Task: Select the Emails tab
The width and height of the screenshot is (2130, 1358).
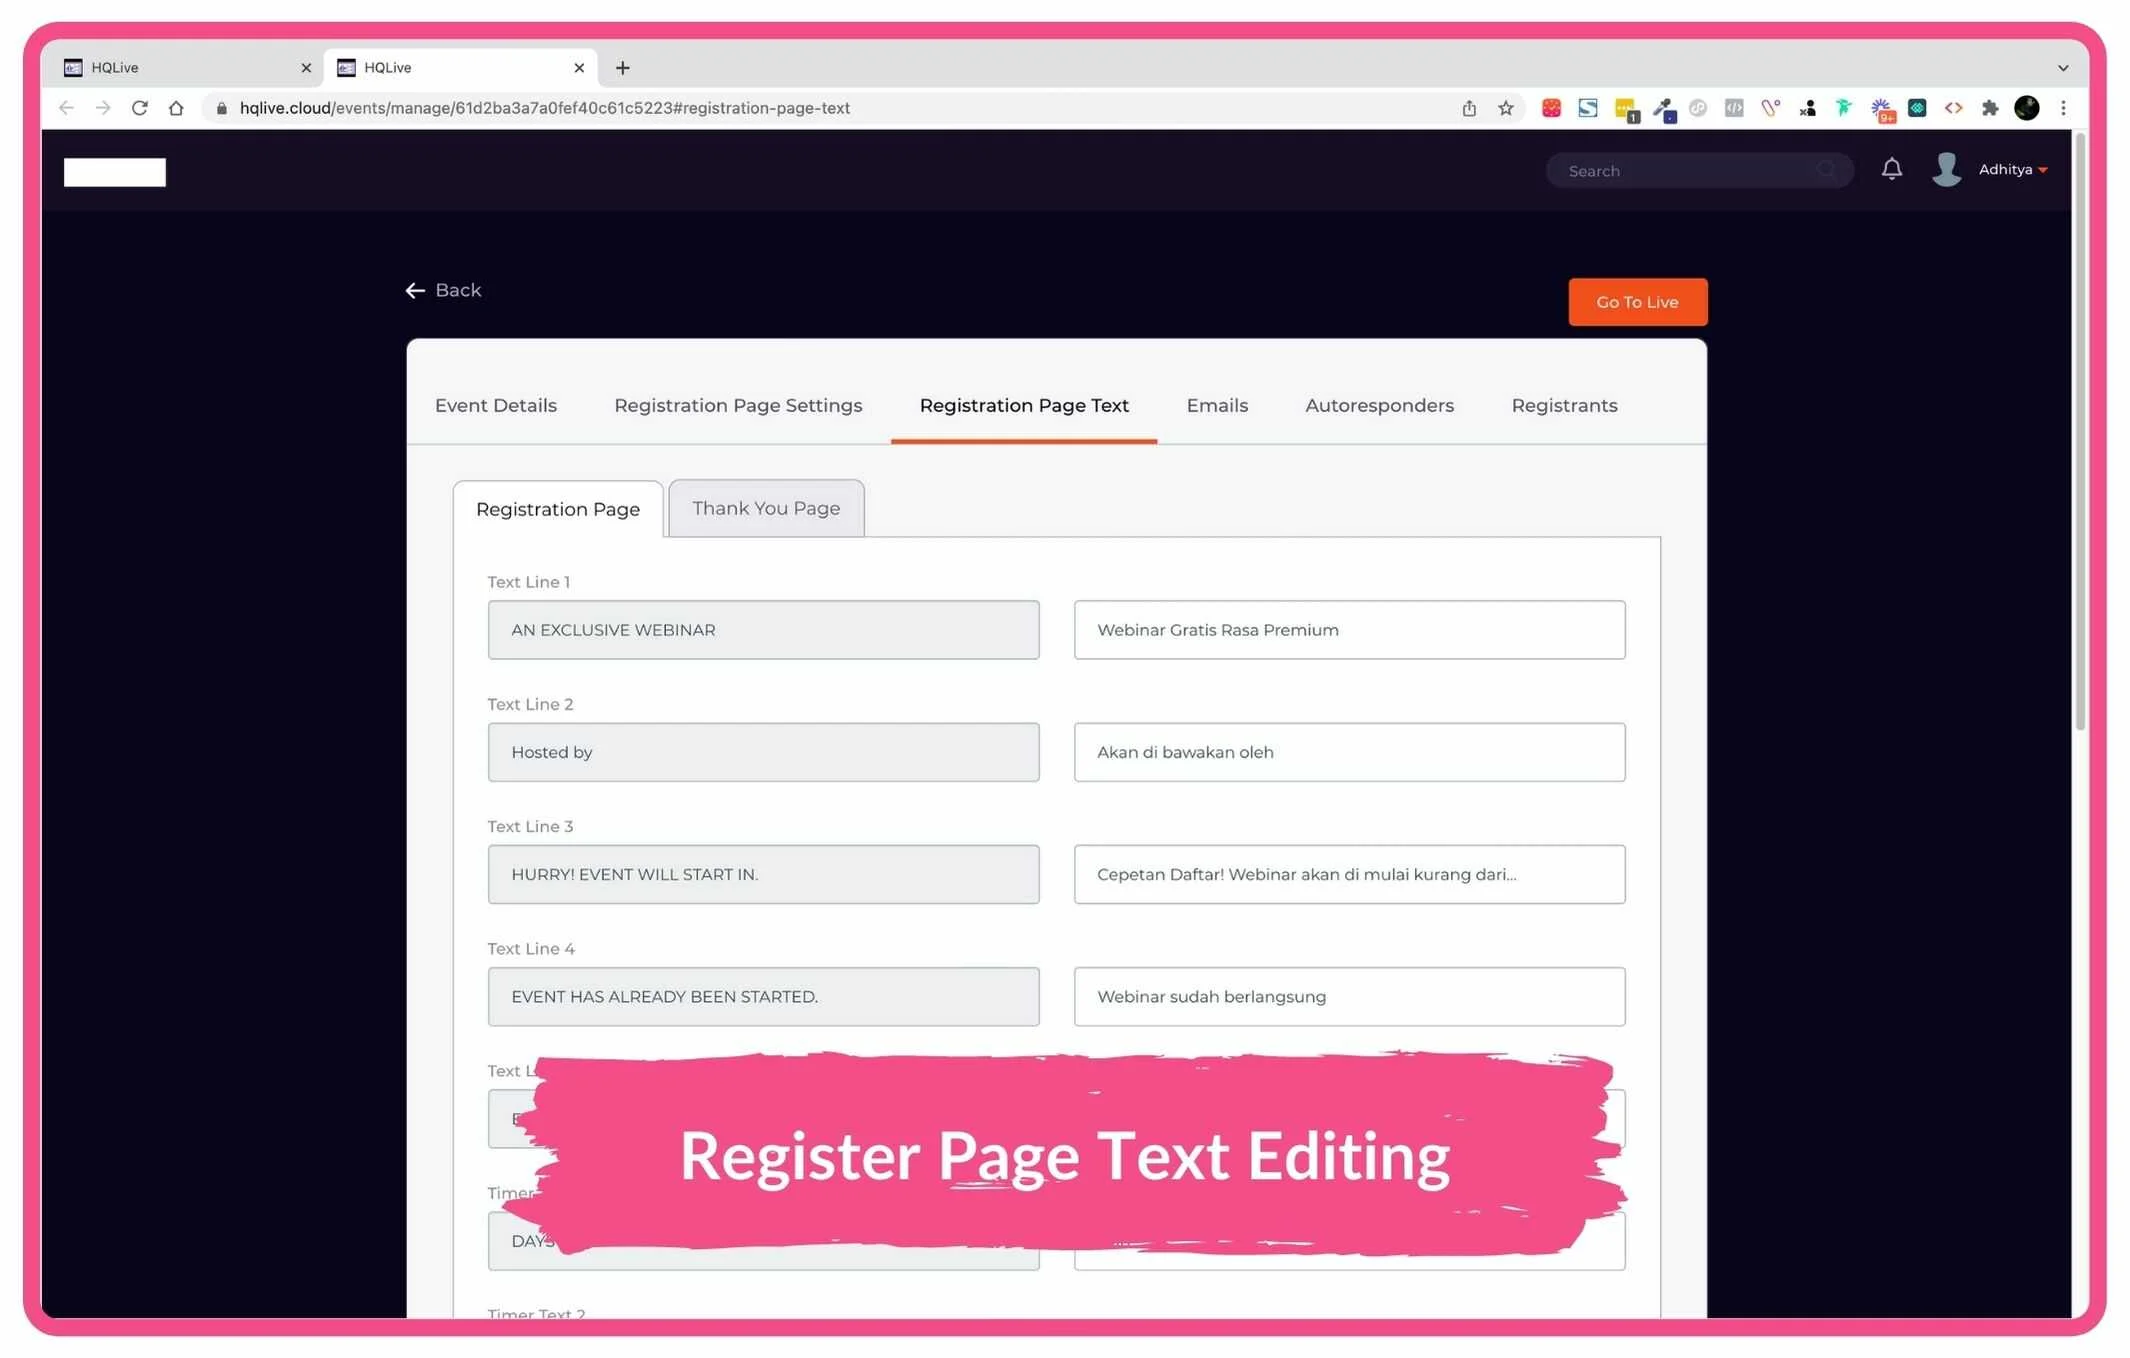Action: coord(1216,405)
